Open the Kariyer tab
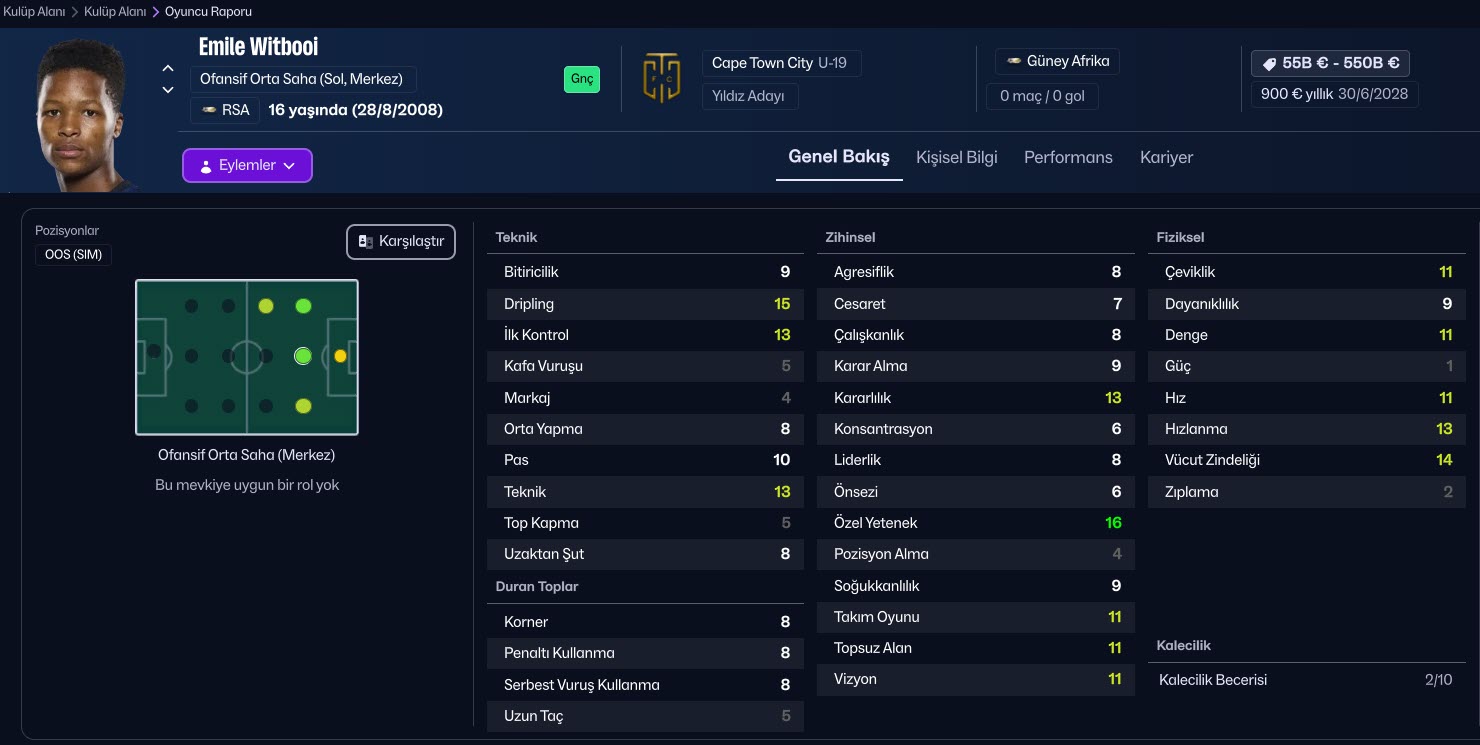Screen dimensions: 1480x745 1166,157
